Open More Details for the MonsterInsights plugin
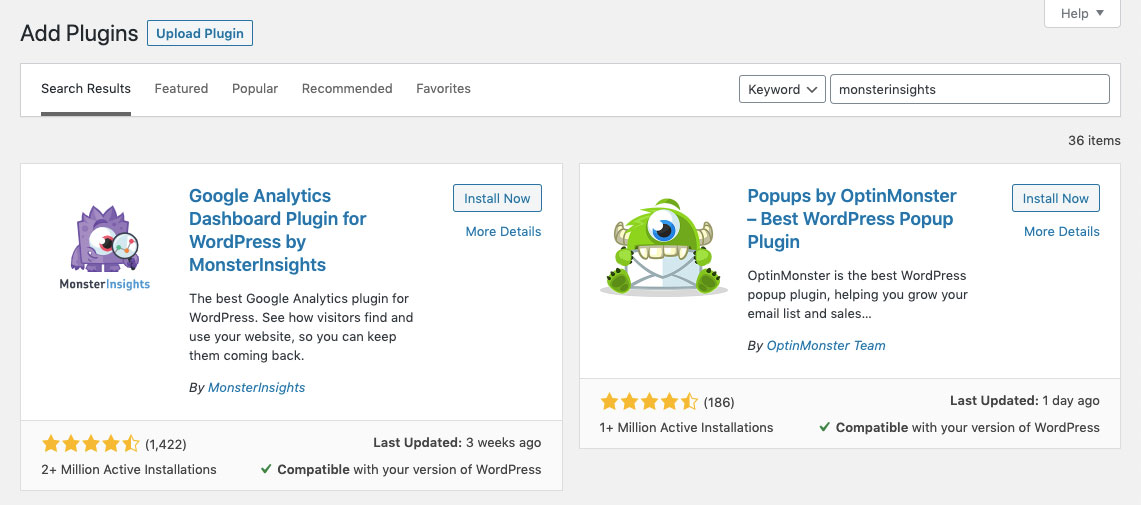Screen dimensions: 1141x505 pyautogui.click(x=503, y=231)
